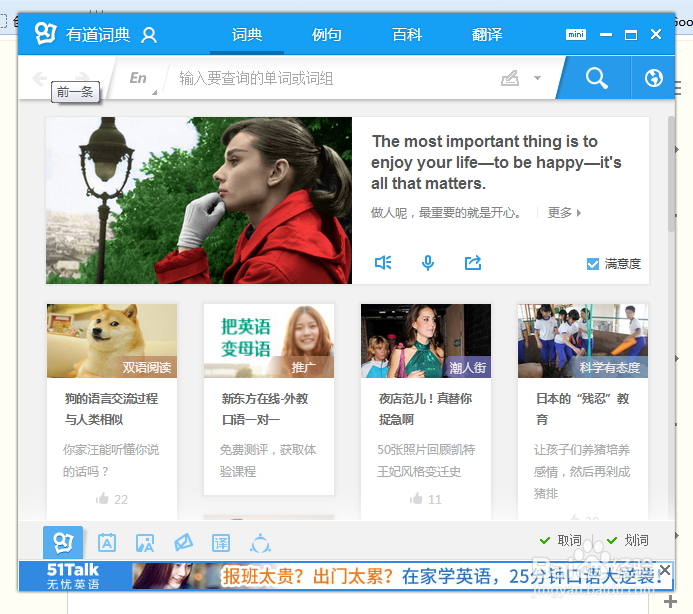The width and height of the screenshot is (693, 614).
Task: Open the picture translation icon
Action: (x=145, y=543)
